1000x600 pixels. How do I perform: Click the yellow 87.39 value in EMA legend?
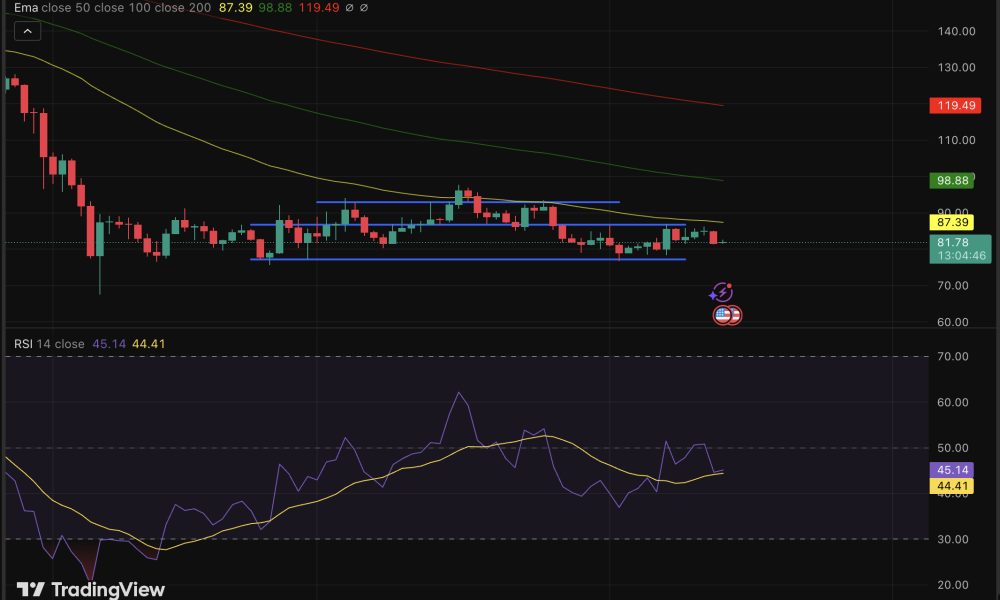(x=235, y=8)
